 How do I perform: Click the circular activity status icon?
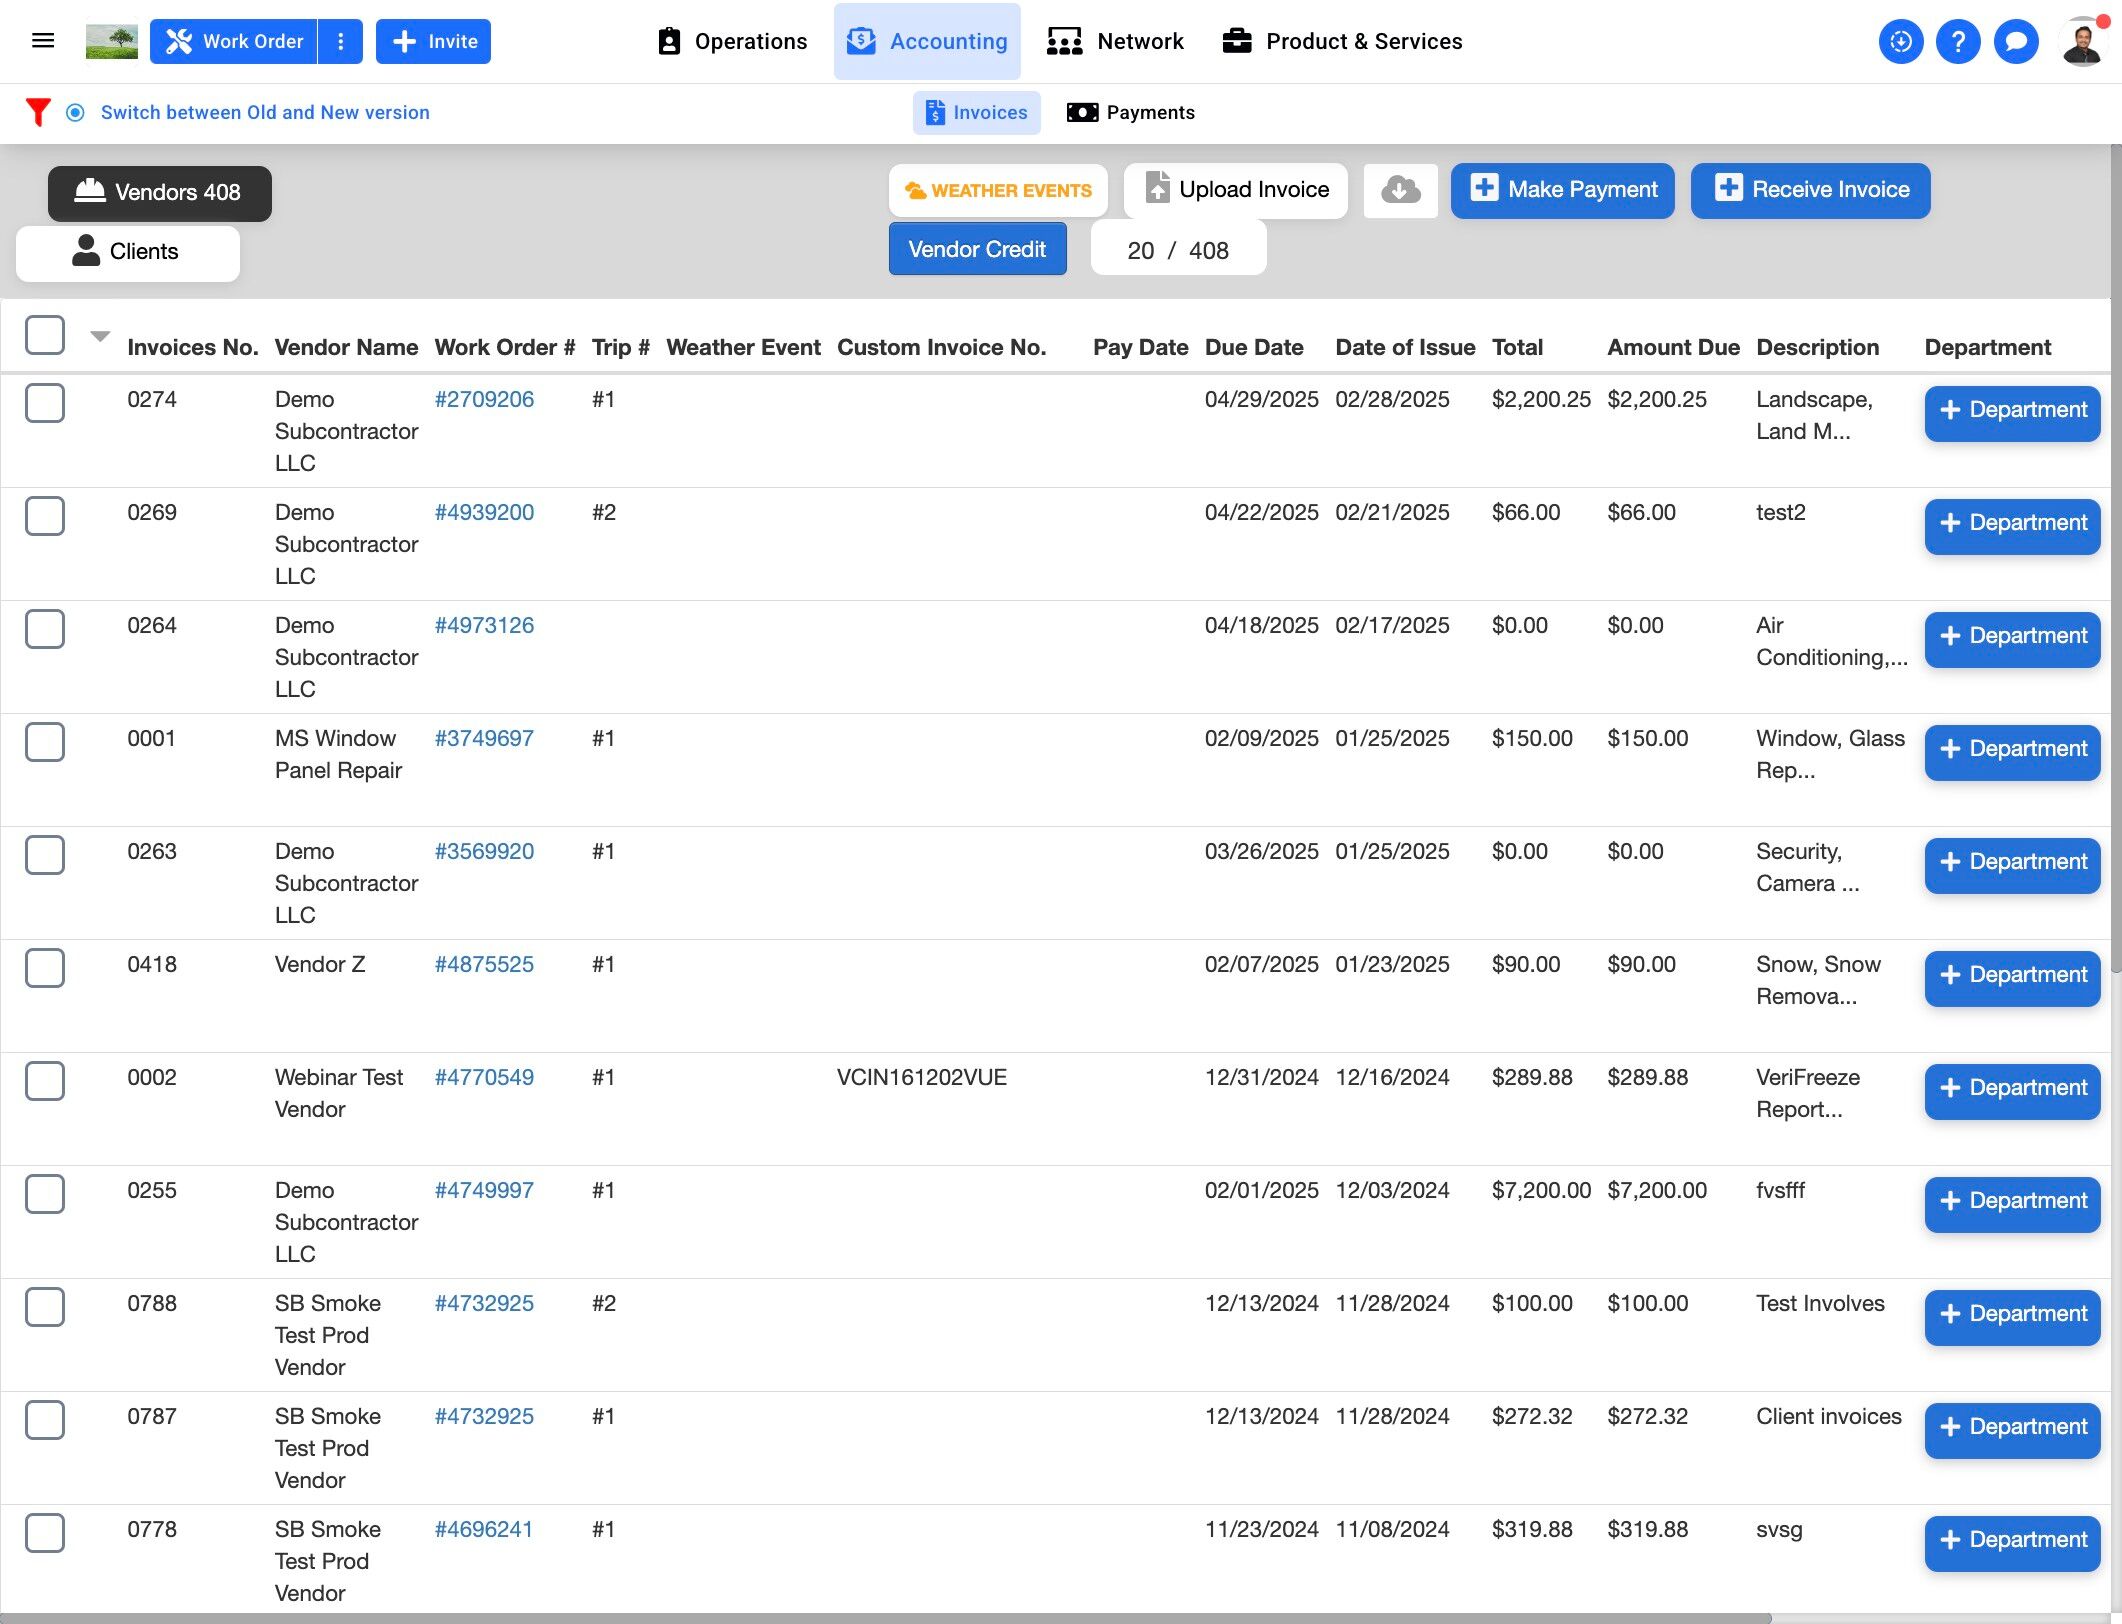[x=1901, y=42]
